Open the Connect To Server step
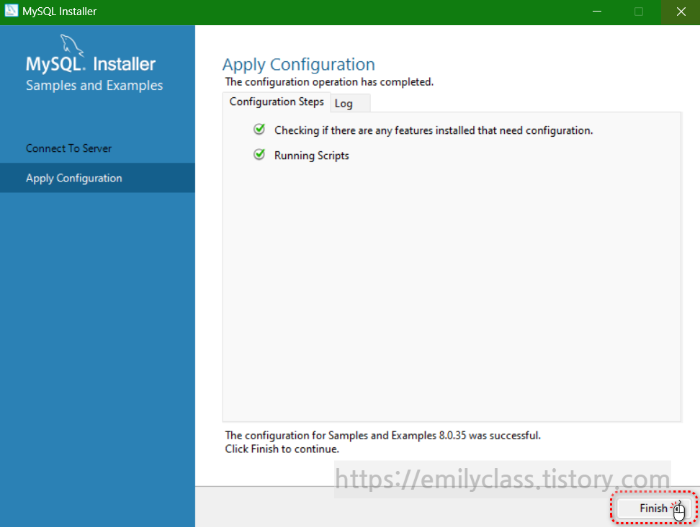700x527 pixels. tap(97, 148)
